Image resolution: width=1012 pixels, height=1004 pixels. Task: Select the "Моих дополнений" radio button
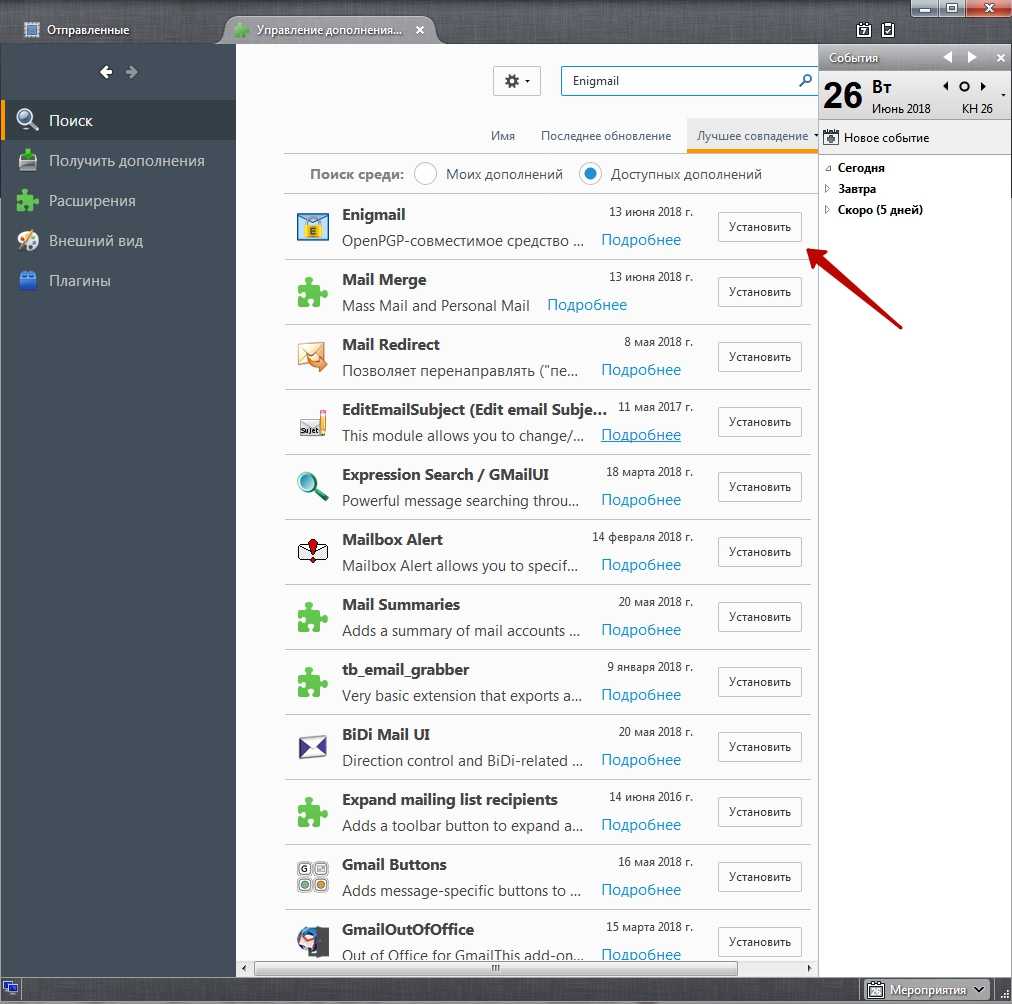tap(425, 174)
